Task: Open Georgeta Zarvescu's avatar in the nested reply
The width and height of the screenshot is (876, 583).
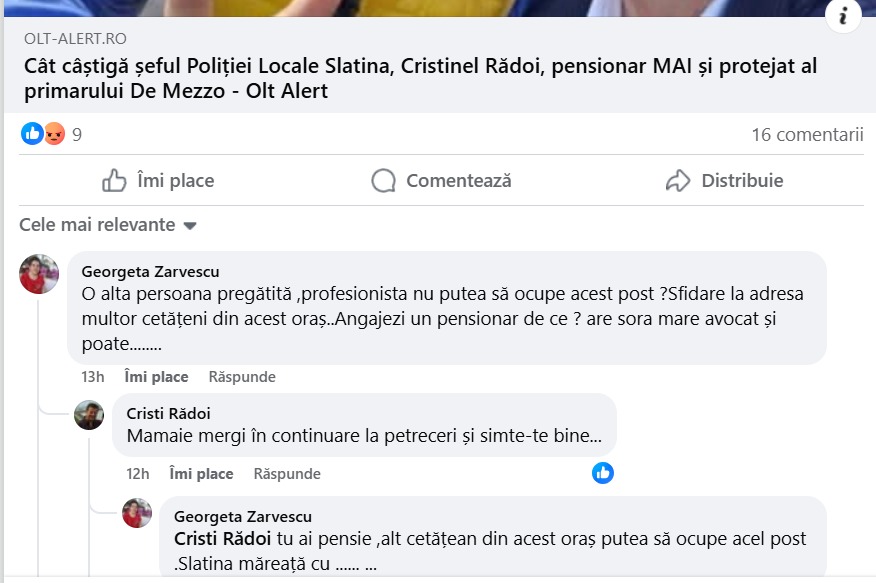Action: pos(137,514)
